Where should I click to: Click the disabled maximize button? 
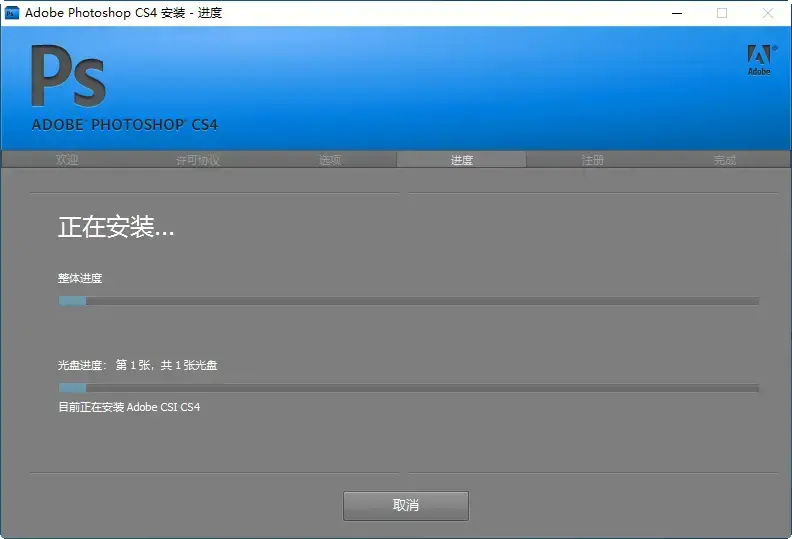[722, 13]
